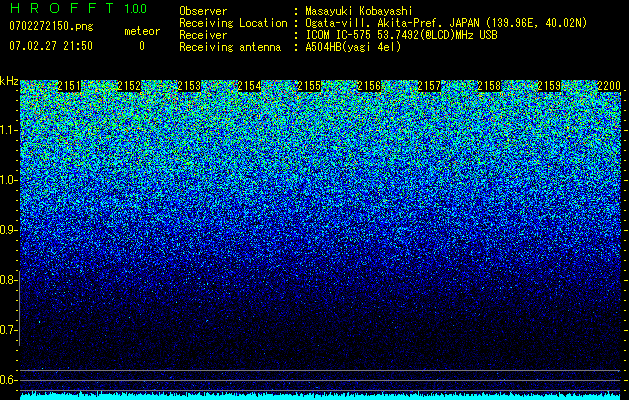The width and height of the screenshot is (629, 400).
Task: Click the date stamp 07.02.27 21:50
Action: 51,46
